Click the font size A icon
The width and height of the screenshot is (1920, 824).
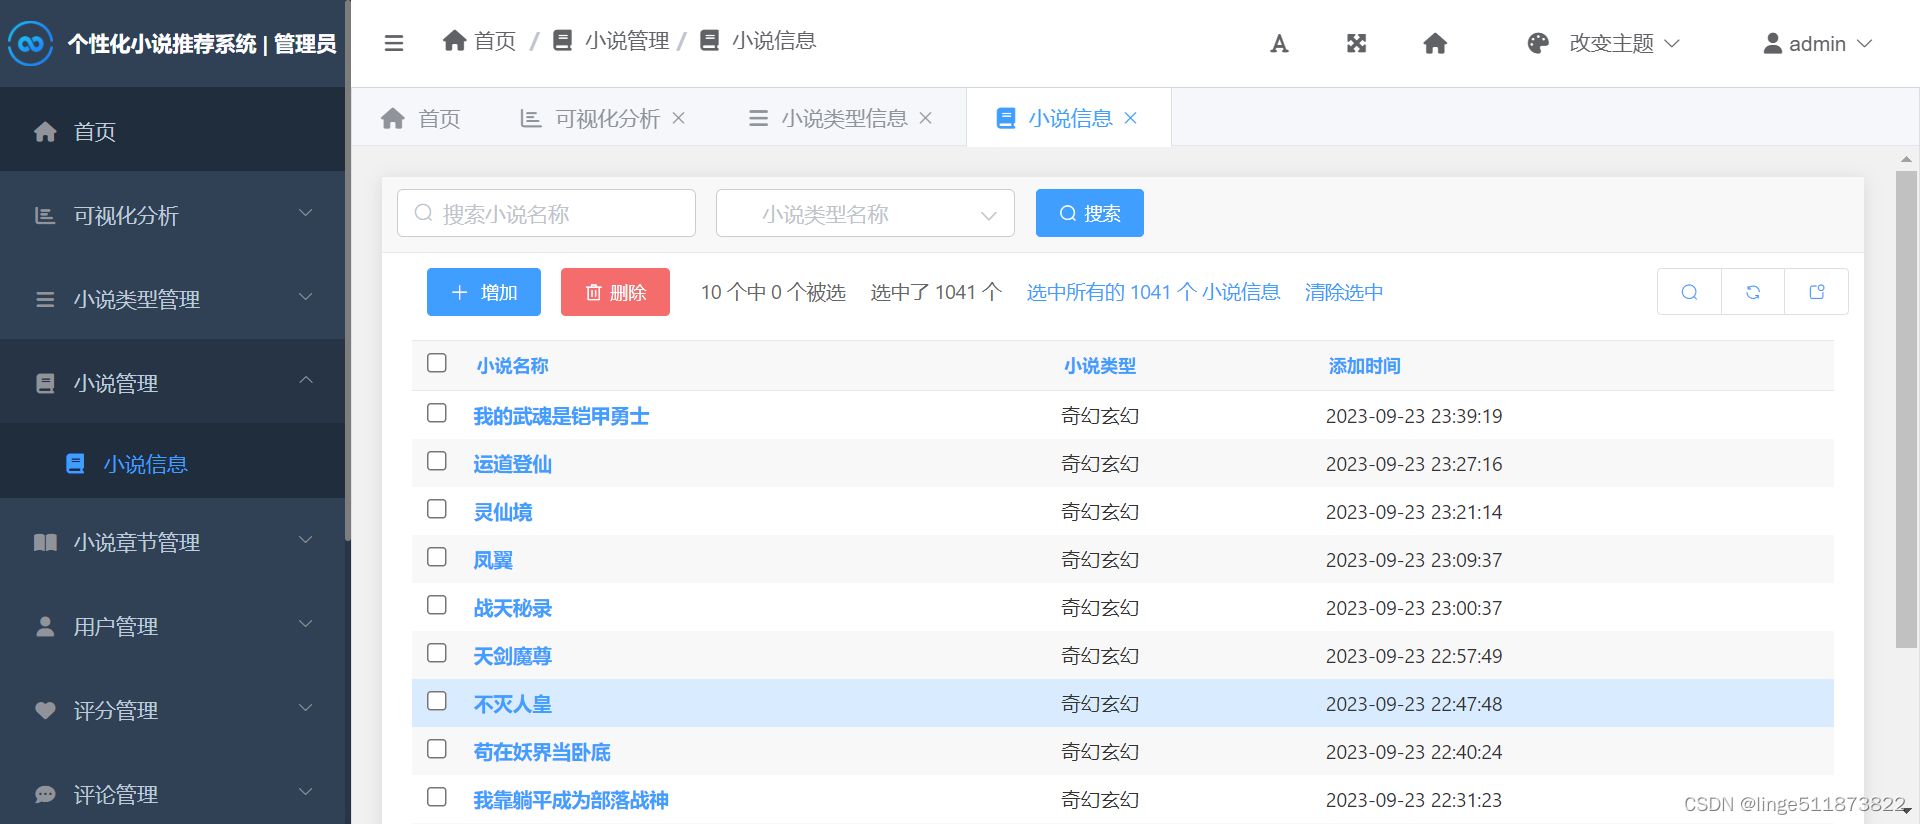coord(1279,43)
